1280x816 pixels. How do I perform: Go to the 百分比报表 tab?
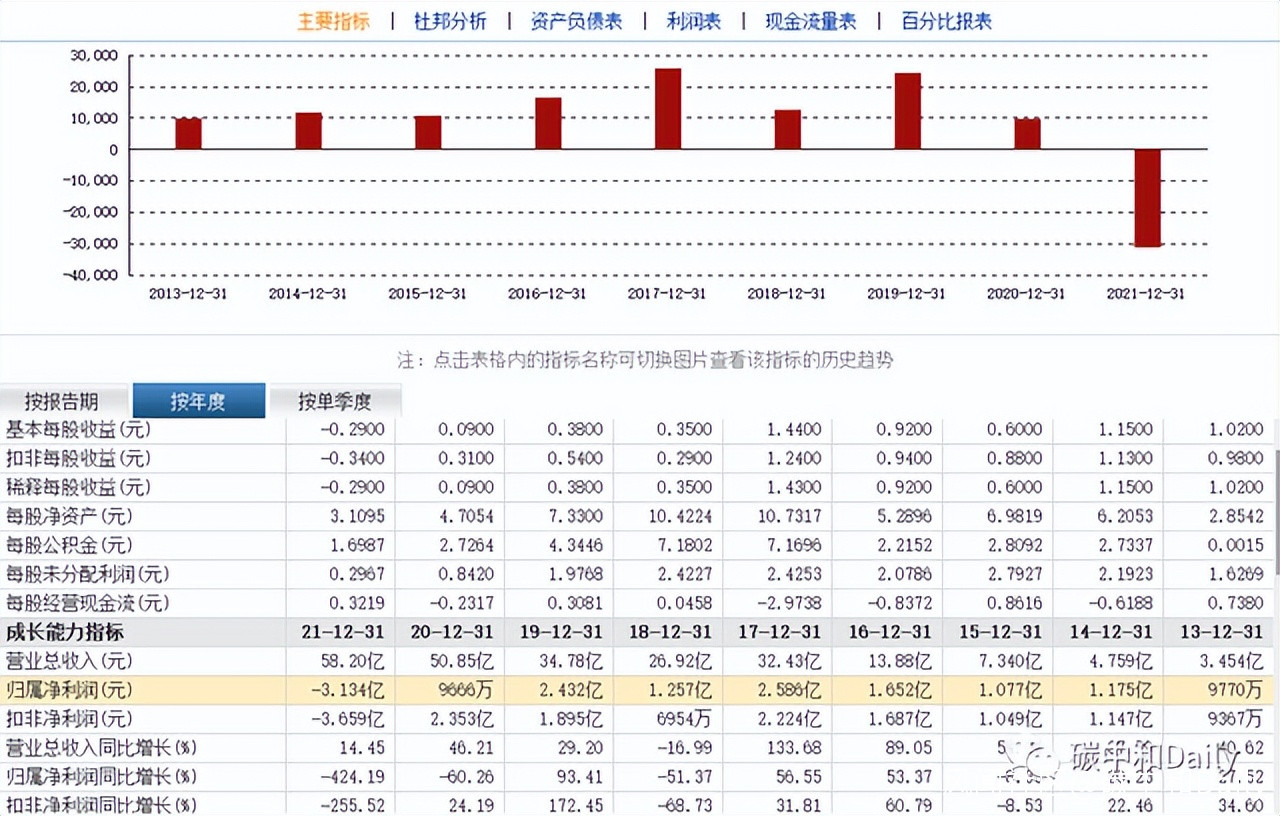(946, 21)
